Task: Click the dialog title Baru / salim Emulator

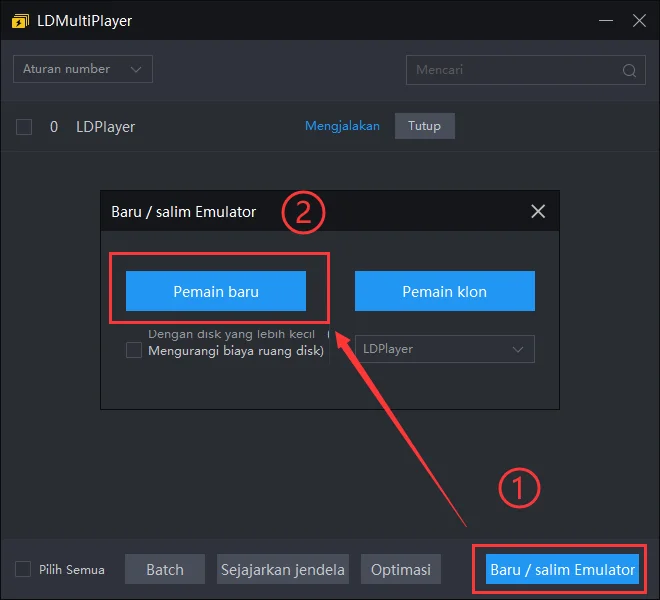Action: click(x=184, y=212)
